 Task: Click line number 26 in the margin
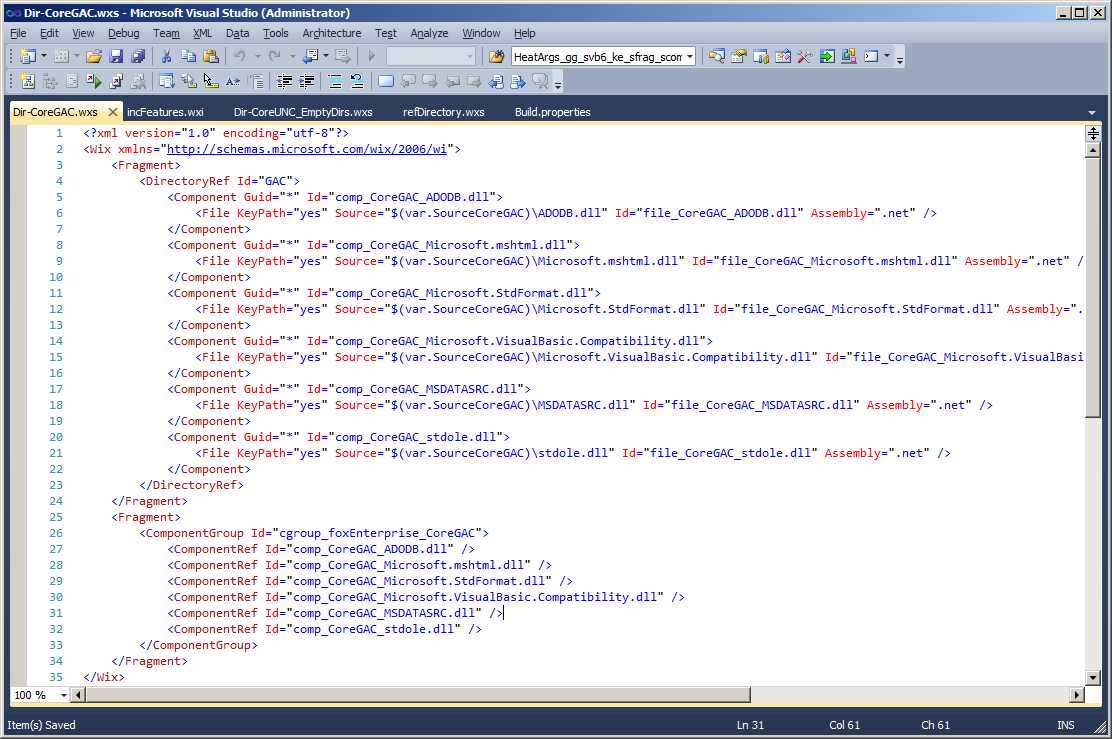(x=56, y=533)
